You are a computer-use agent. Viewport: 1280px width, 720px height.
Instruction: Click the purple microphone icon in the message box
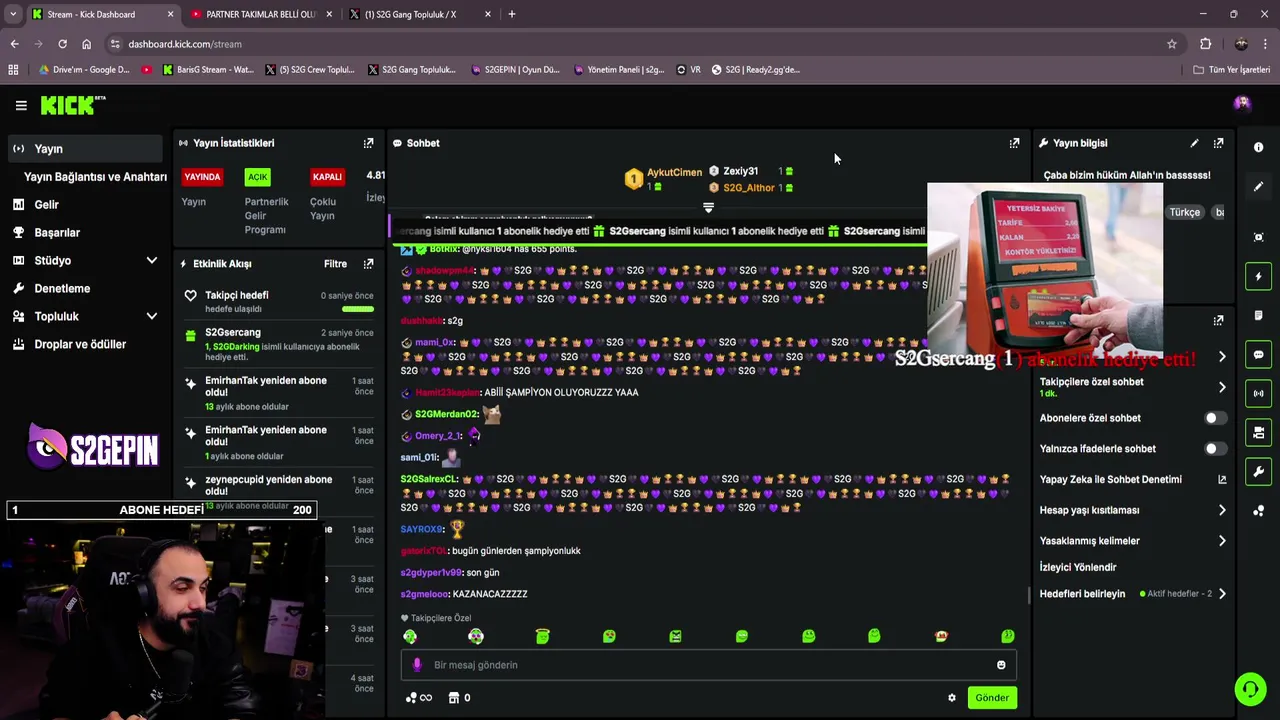pos(418,665)
